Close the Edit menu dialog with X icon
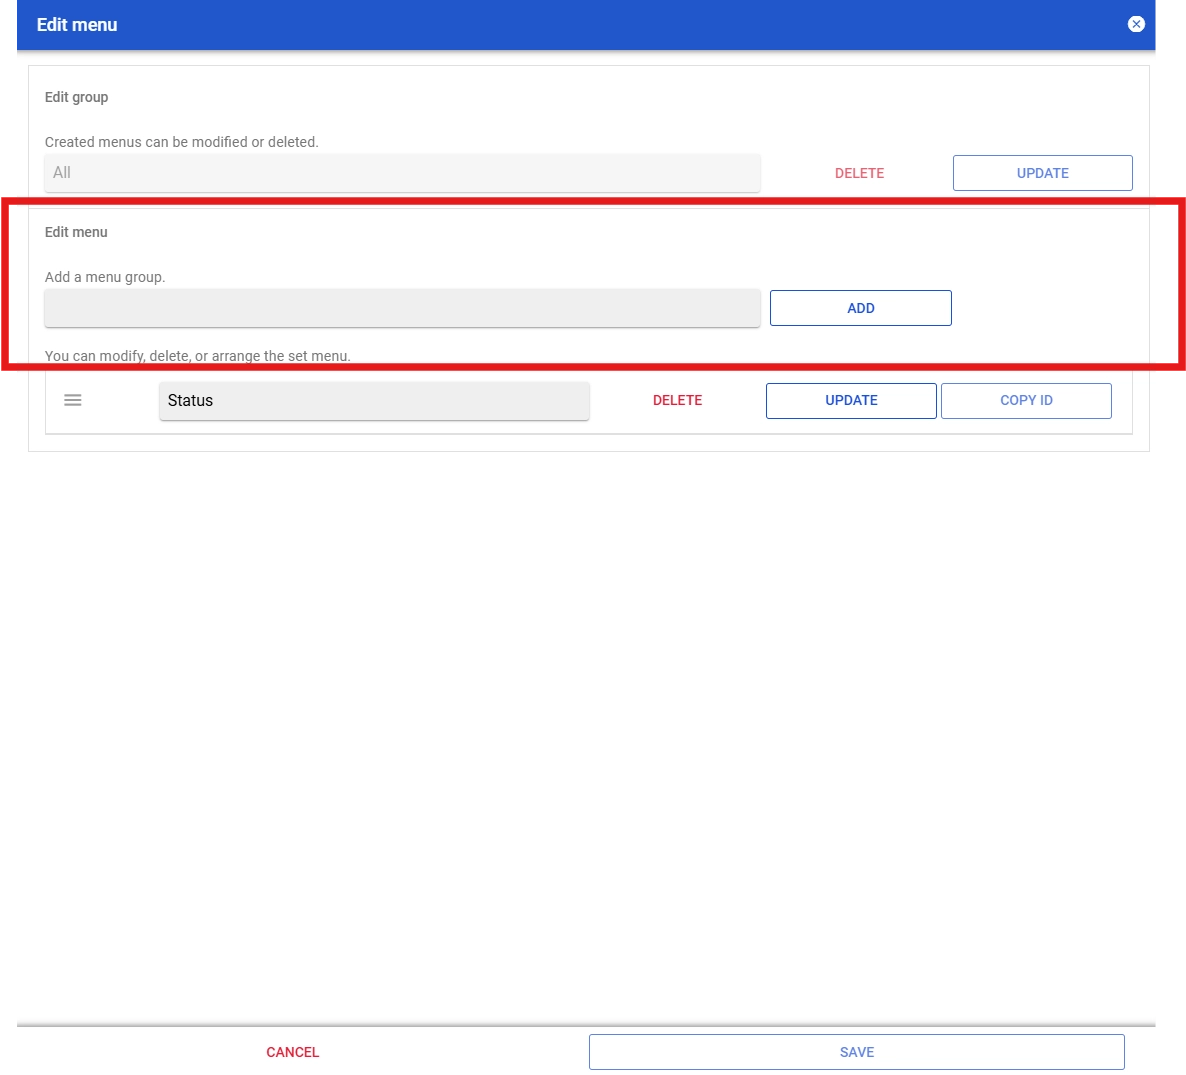This screenshot has width=1186, height=1075. pyautogui.click(x=1135, y=24)
